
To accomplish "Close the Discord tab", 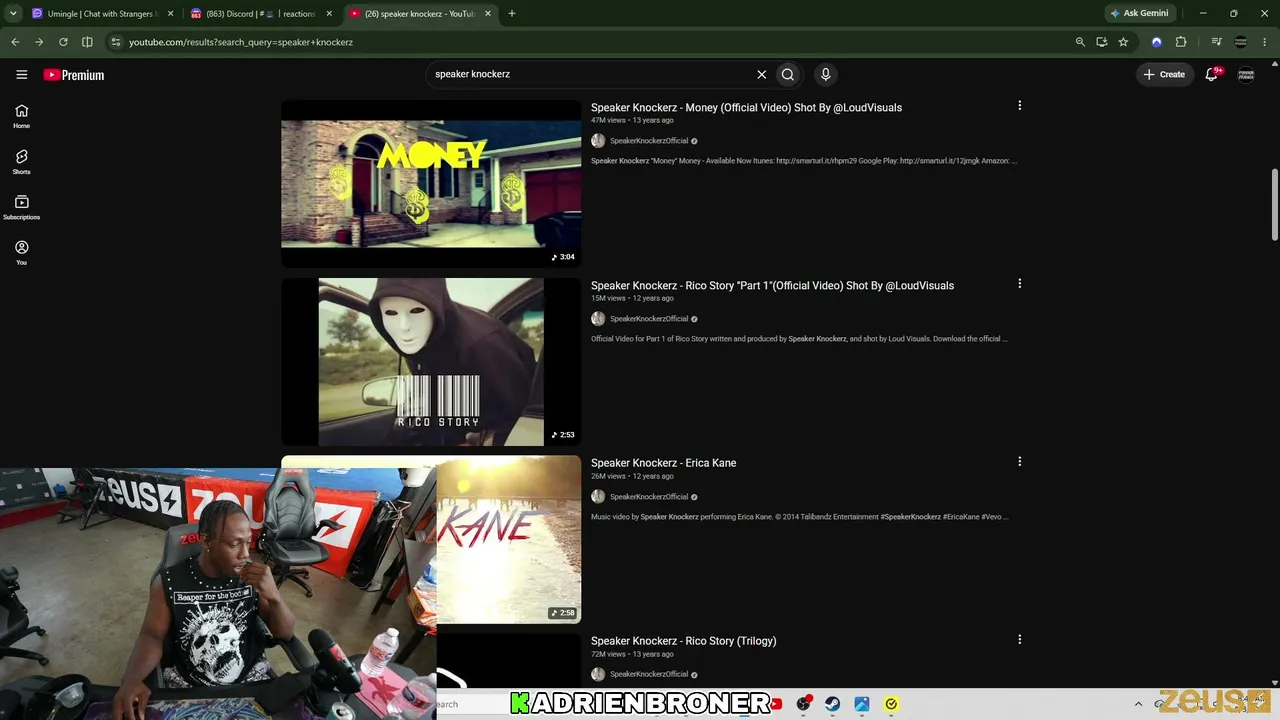I will click(x=330, y=14).
